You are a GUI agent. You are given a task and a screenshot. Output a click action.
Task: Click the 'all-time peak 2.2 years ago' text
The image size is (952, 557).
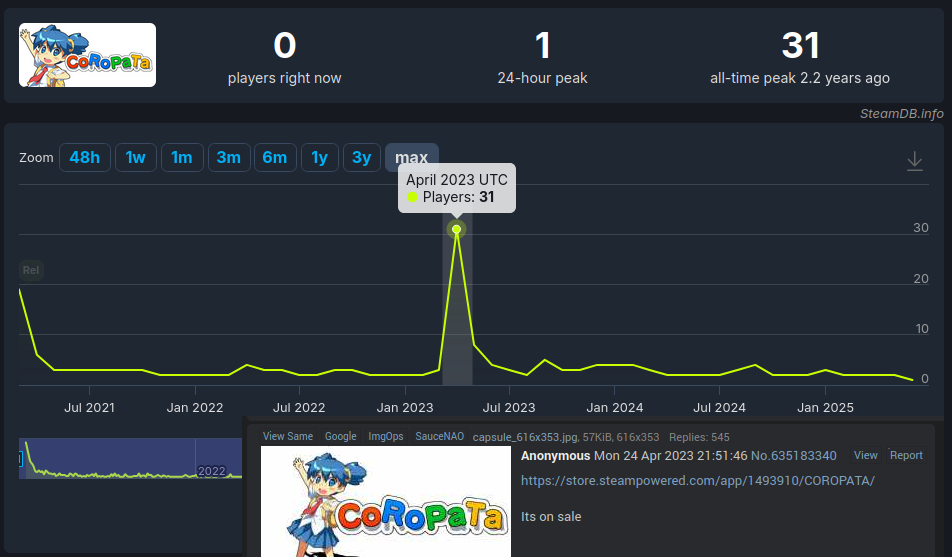tap(800, 78)
